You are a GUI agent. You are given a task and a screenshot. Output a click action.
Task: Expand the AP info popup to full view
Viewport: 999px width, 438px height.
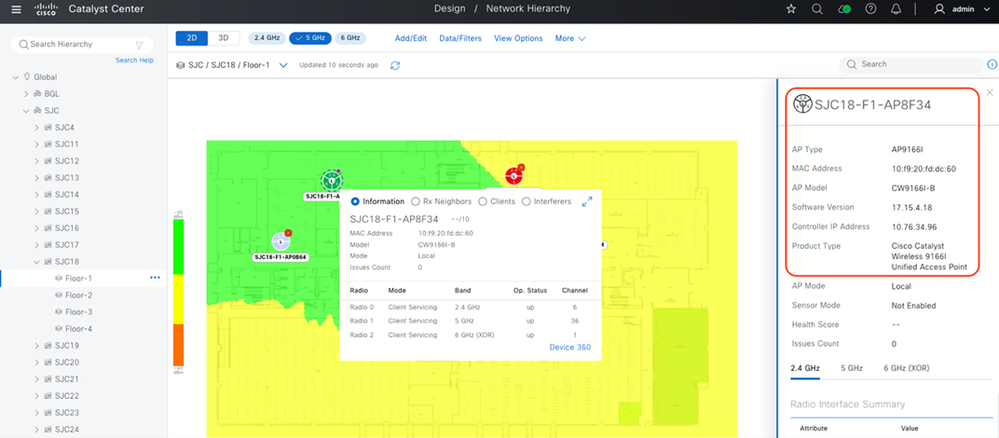pos(587,201)
